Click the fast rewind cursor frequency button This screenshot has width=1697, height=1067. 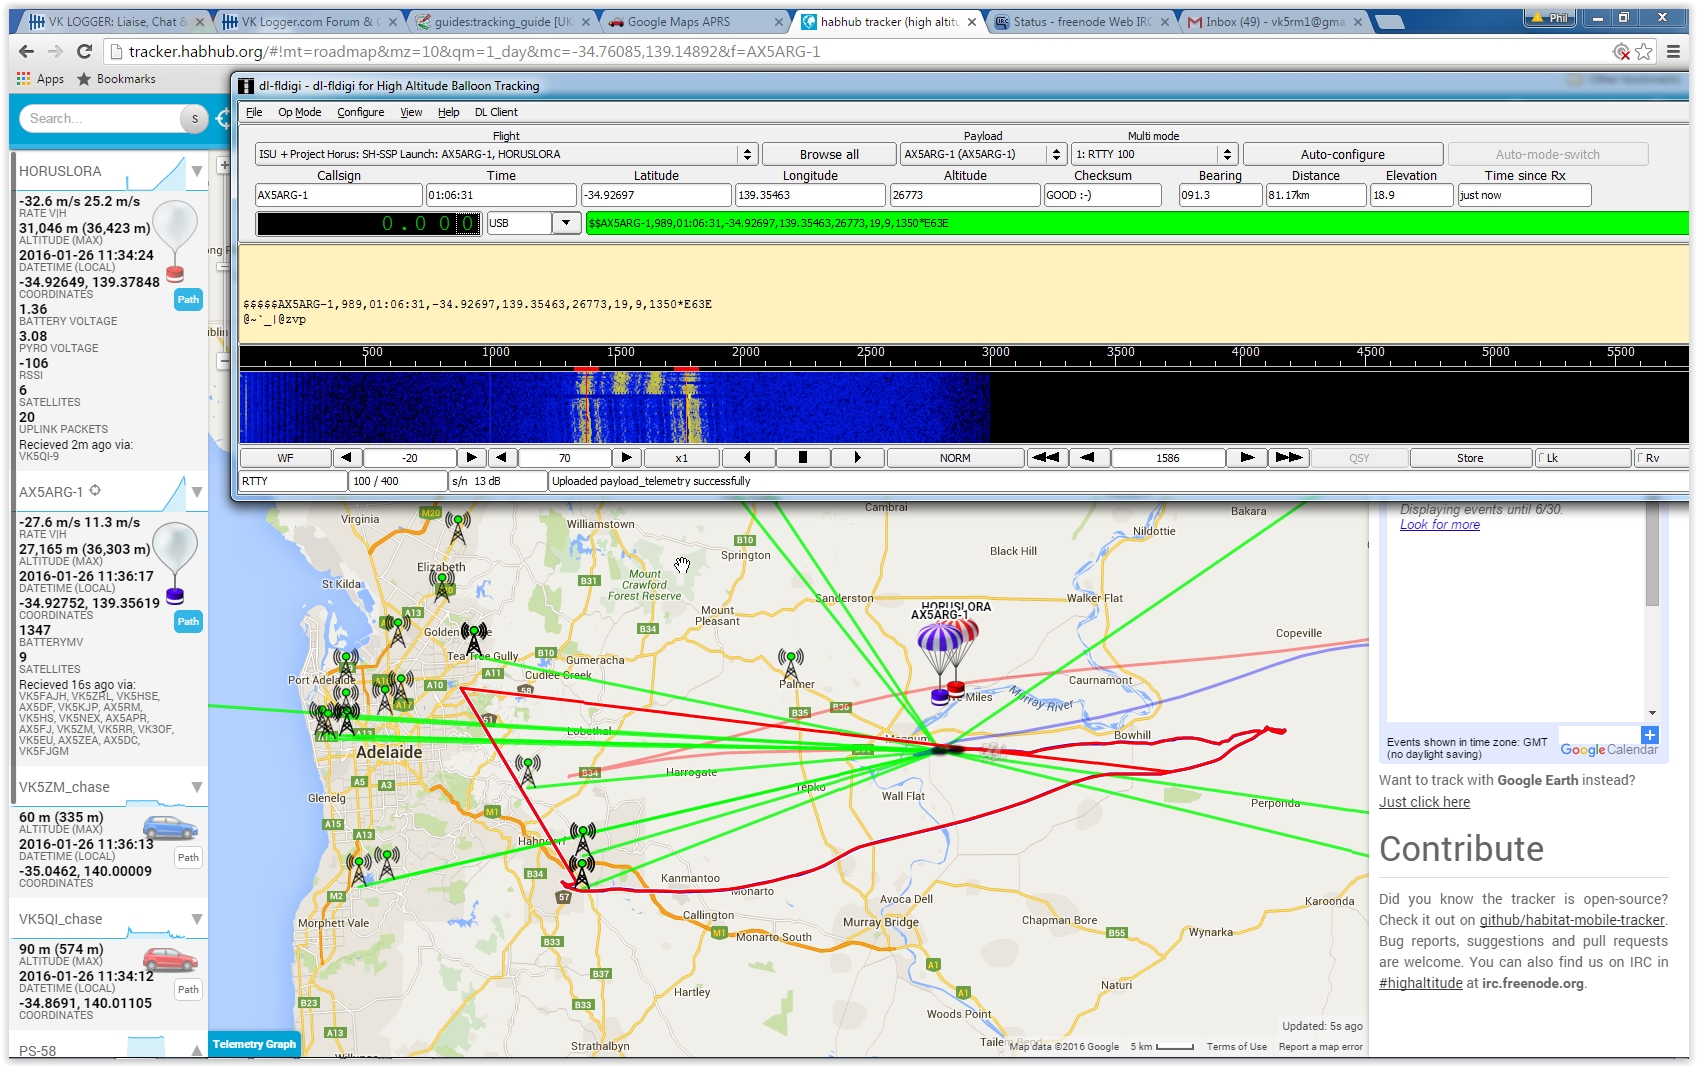click(x=1046, y=458)
